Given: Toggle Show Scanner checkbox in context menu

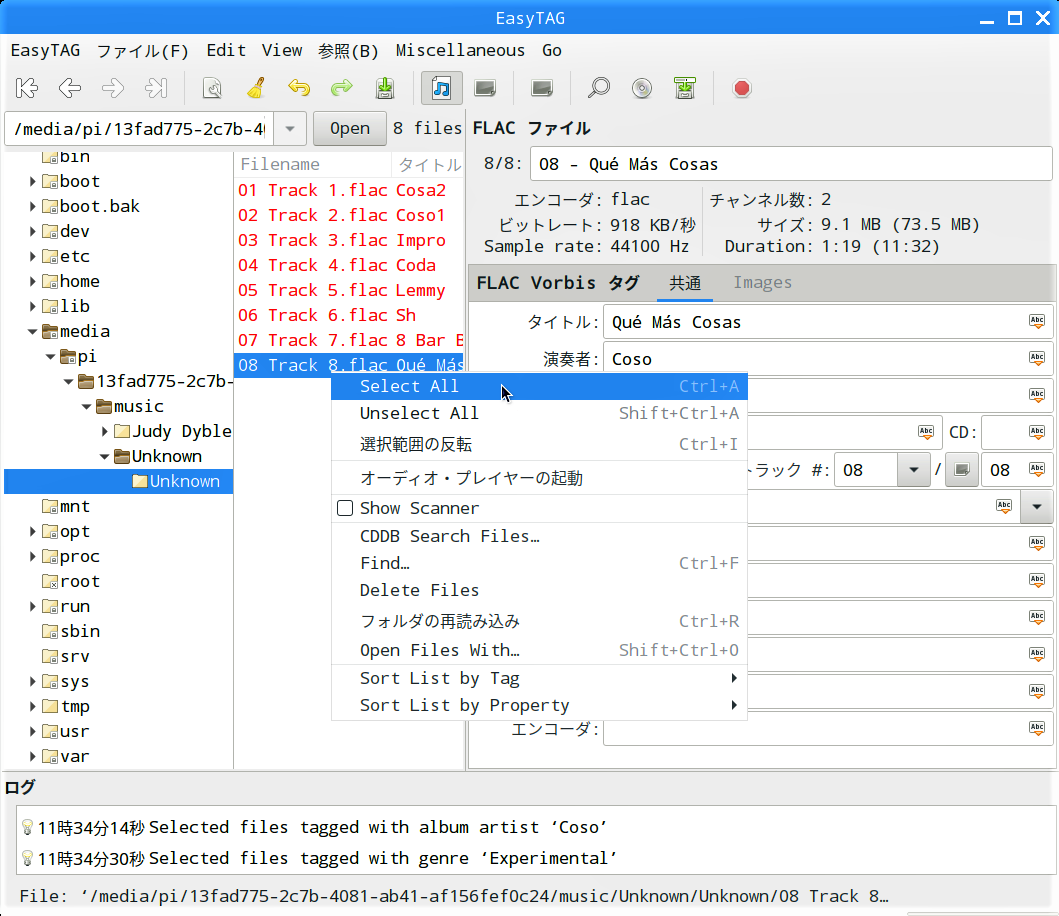Looking at the screenshot, I should [x=345, y=508].
